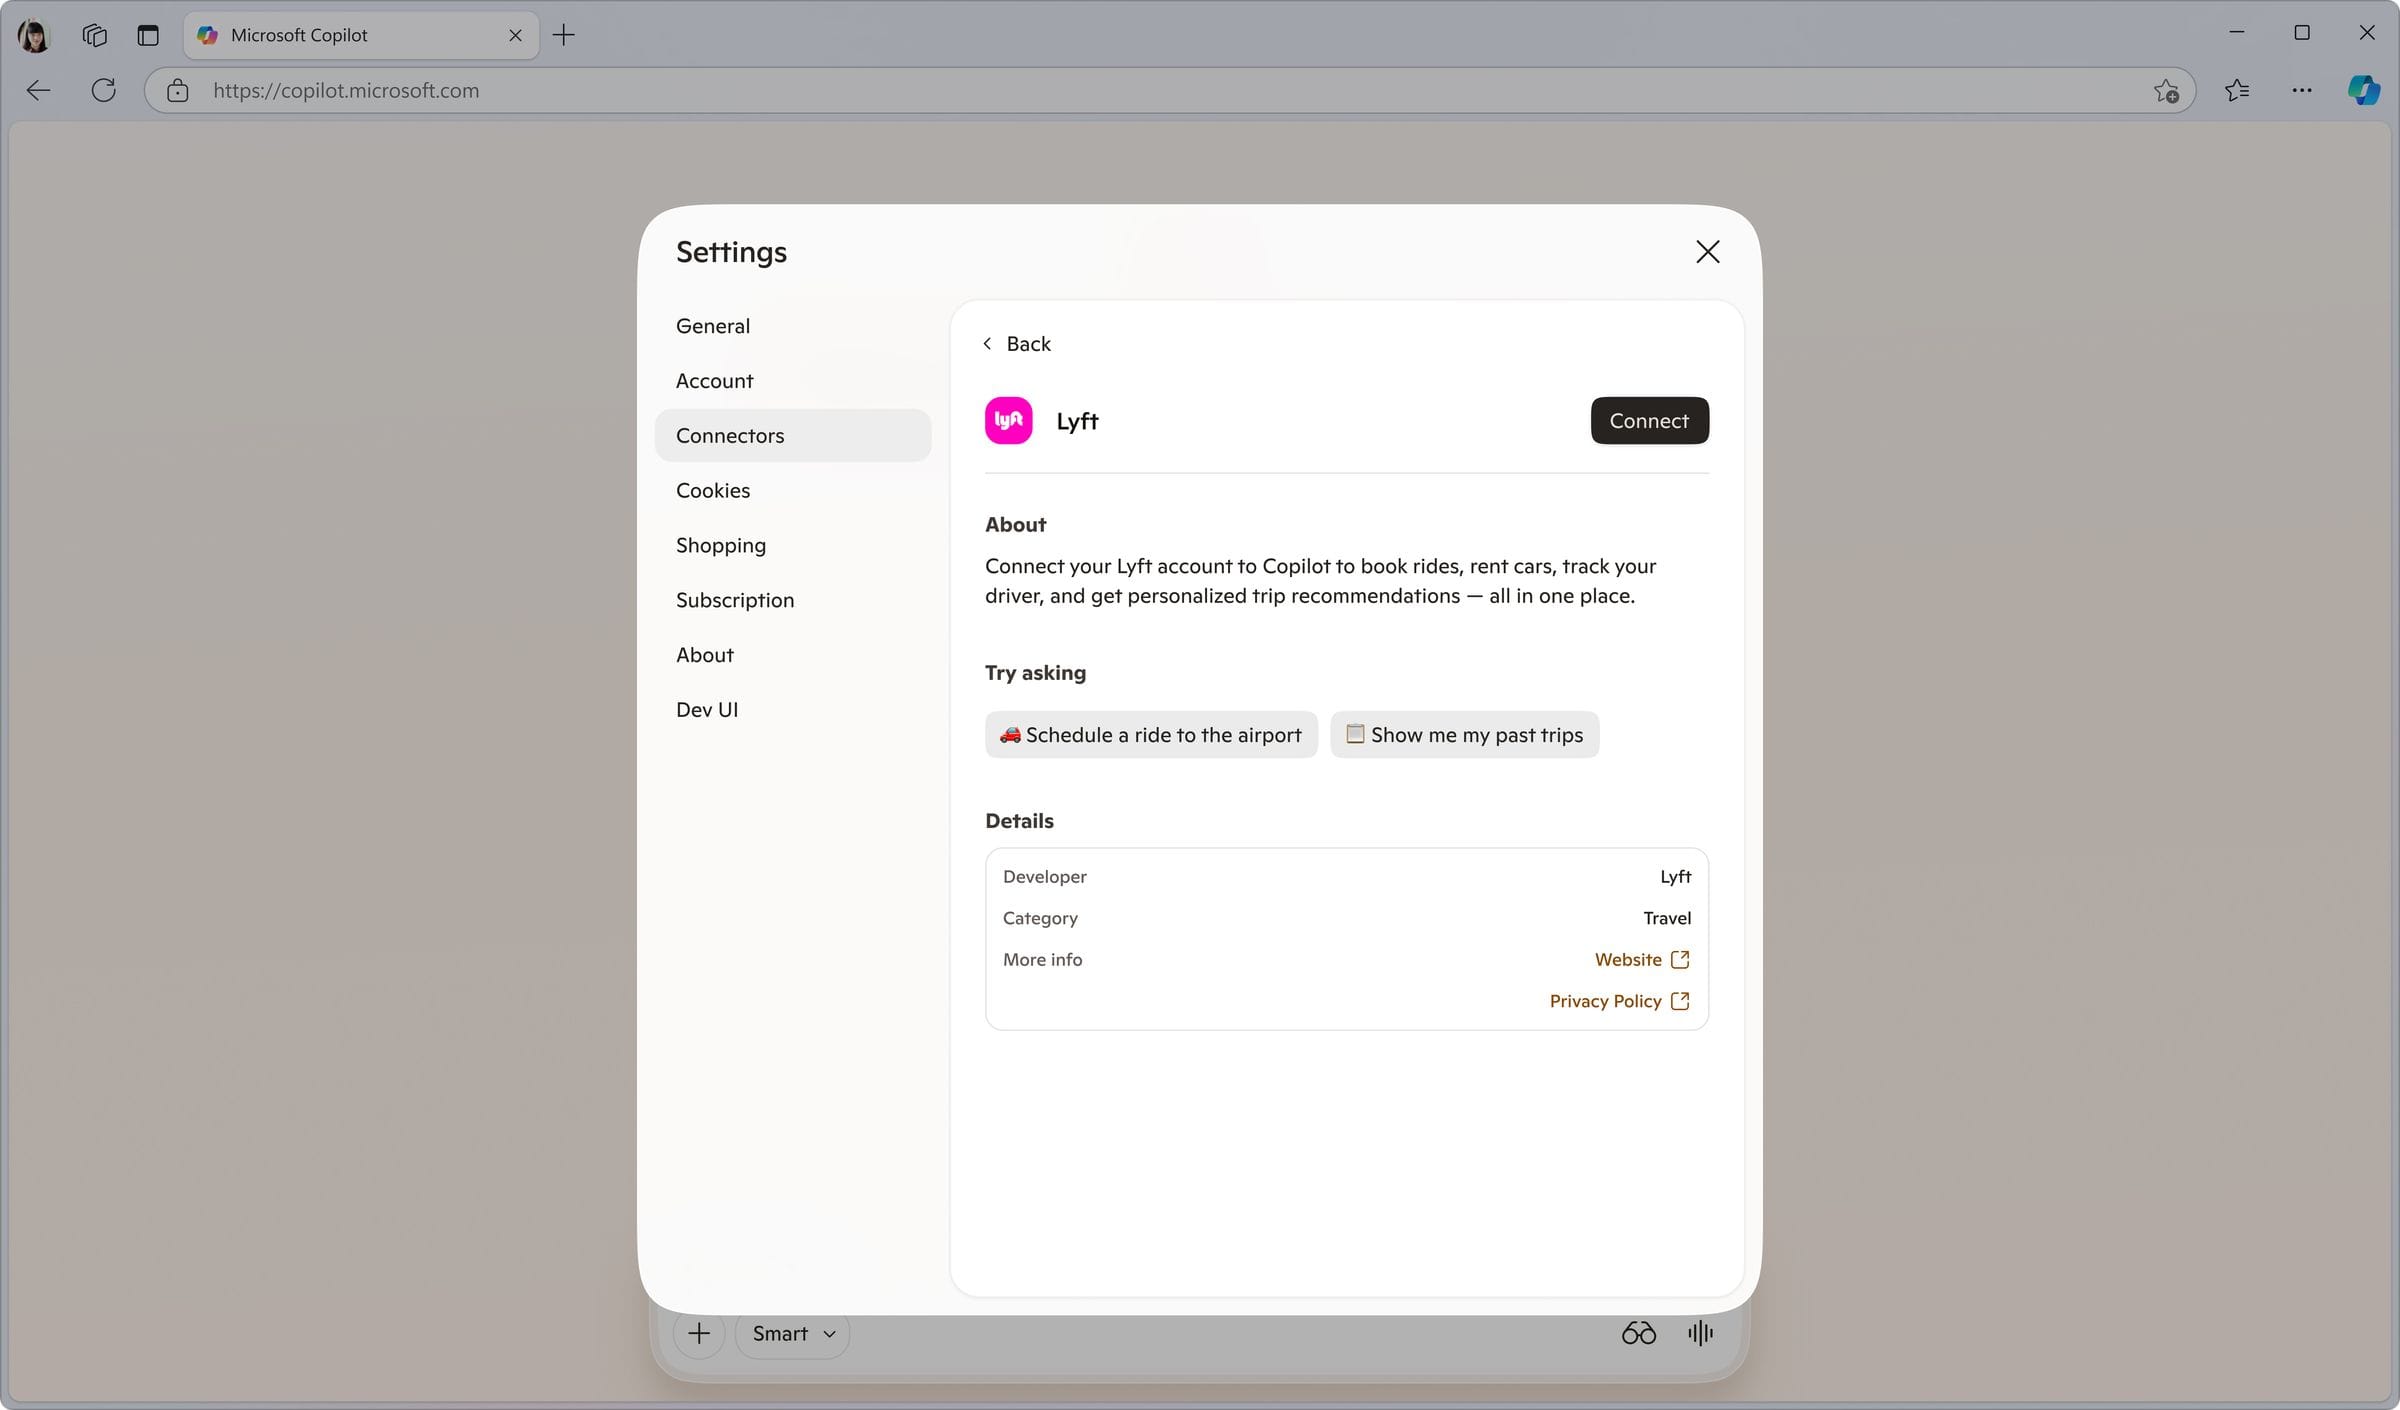Viewport: 2400px width, 1410px height.
Task: Open the Lyft Website link
Action: click(x=1642, y=959)
